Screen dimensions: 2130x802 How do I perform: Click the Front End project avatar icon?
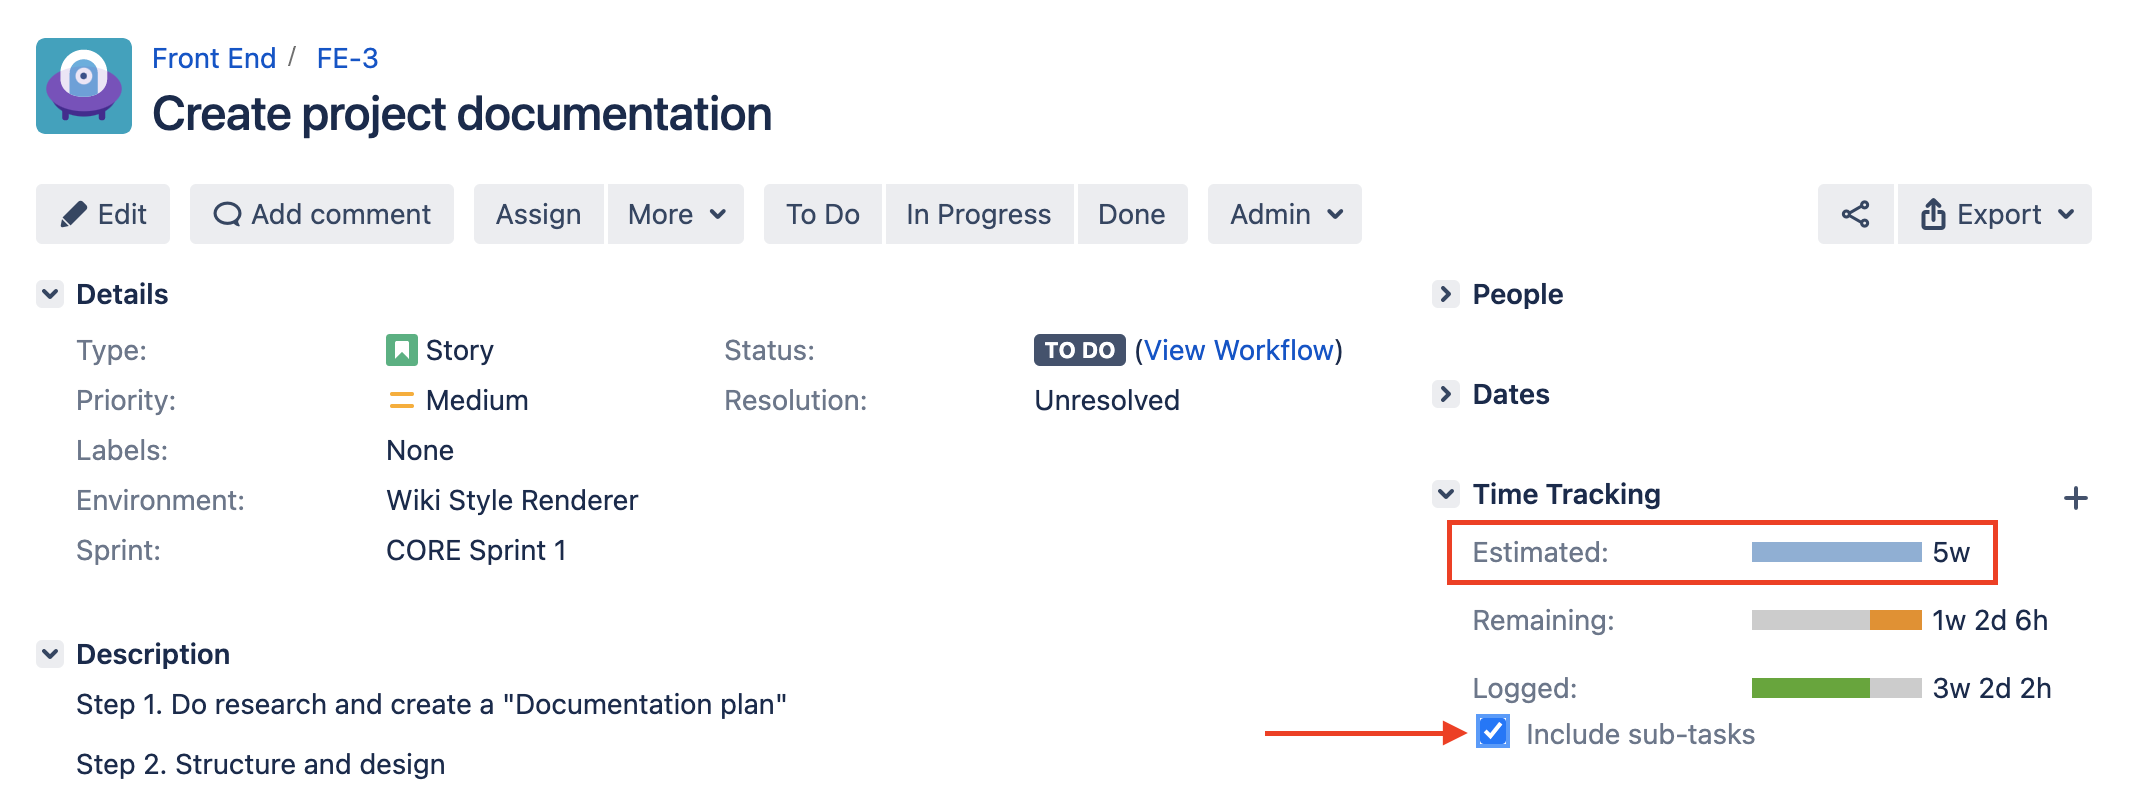click(x=84, y=86)
